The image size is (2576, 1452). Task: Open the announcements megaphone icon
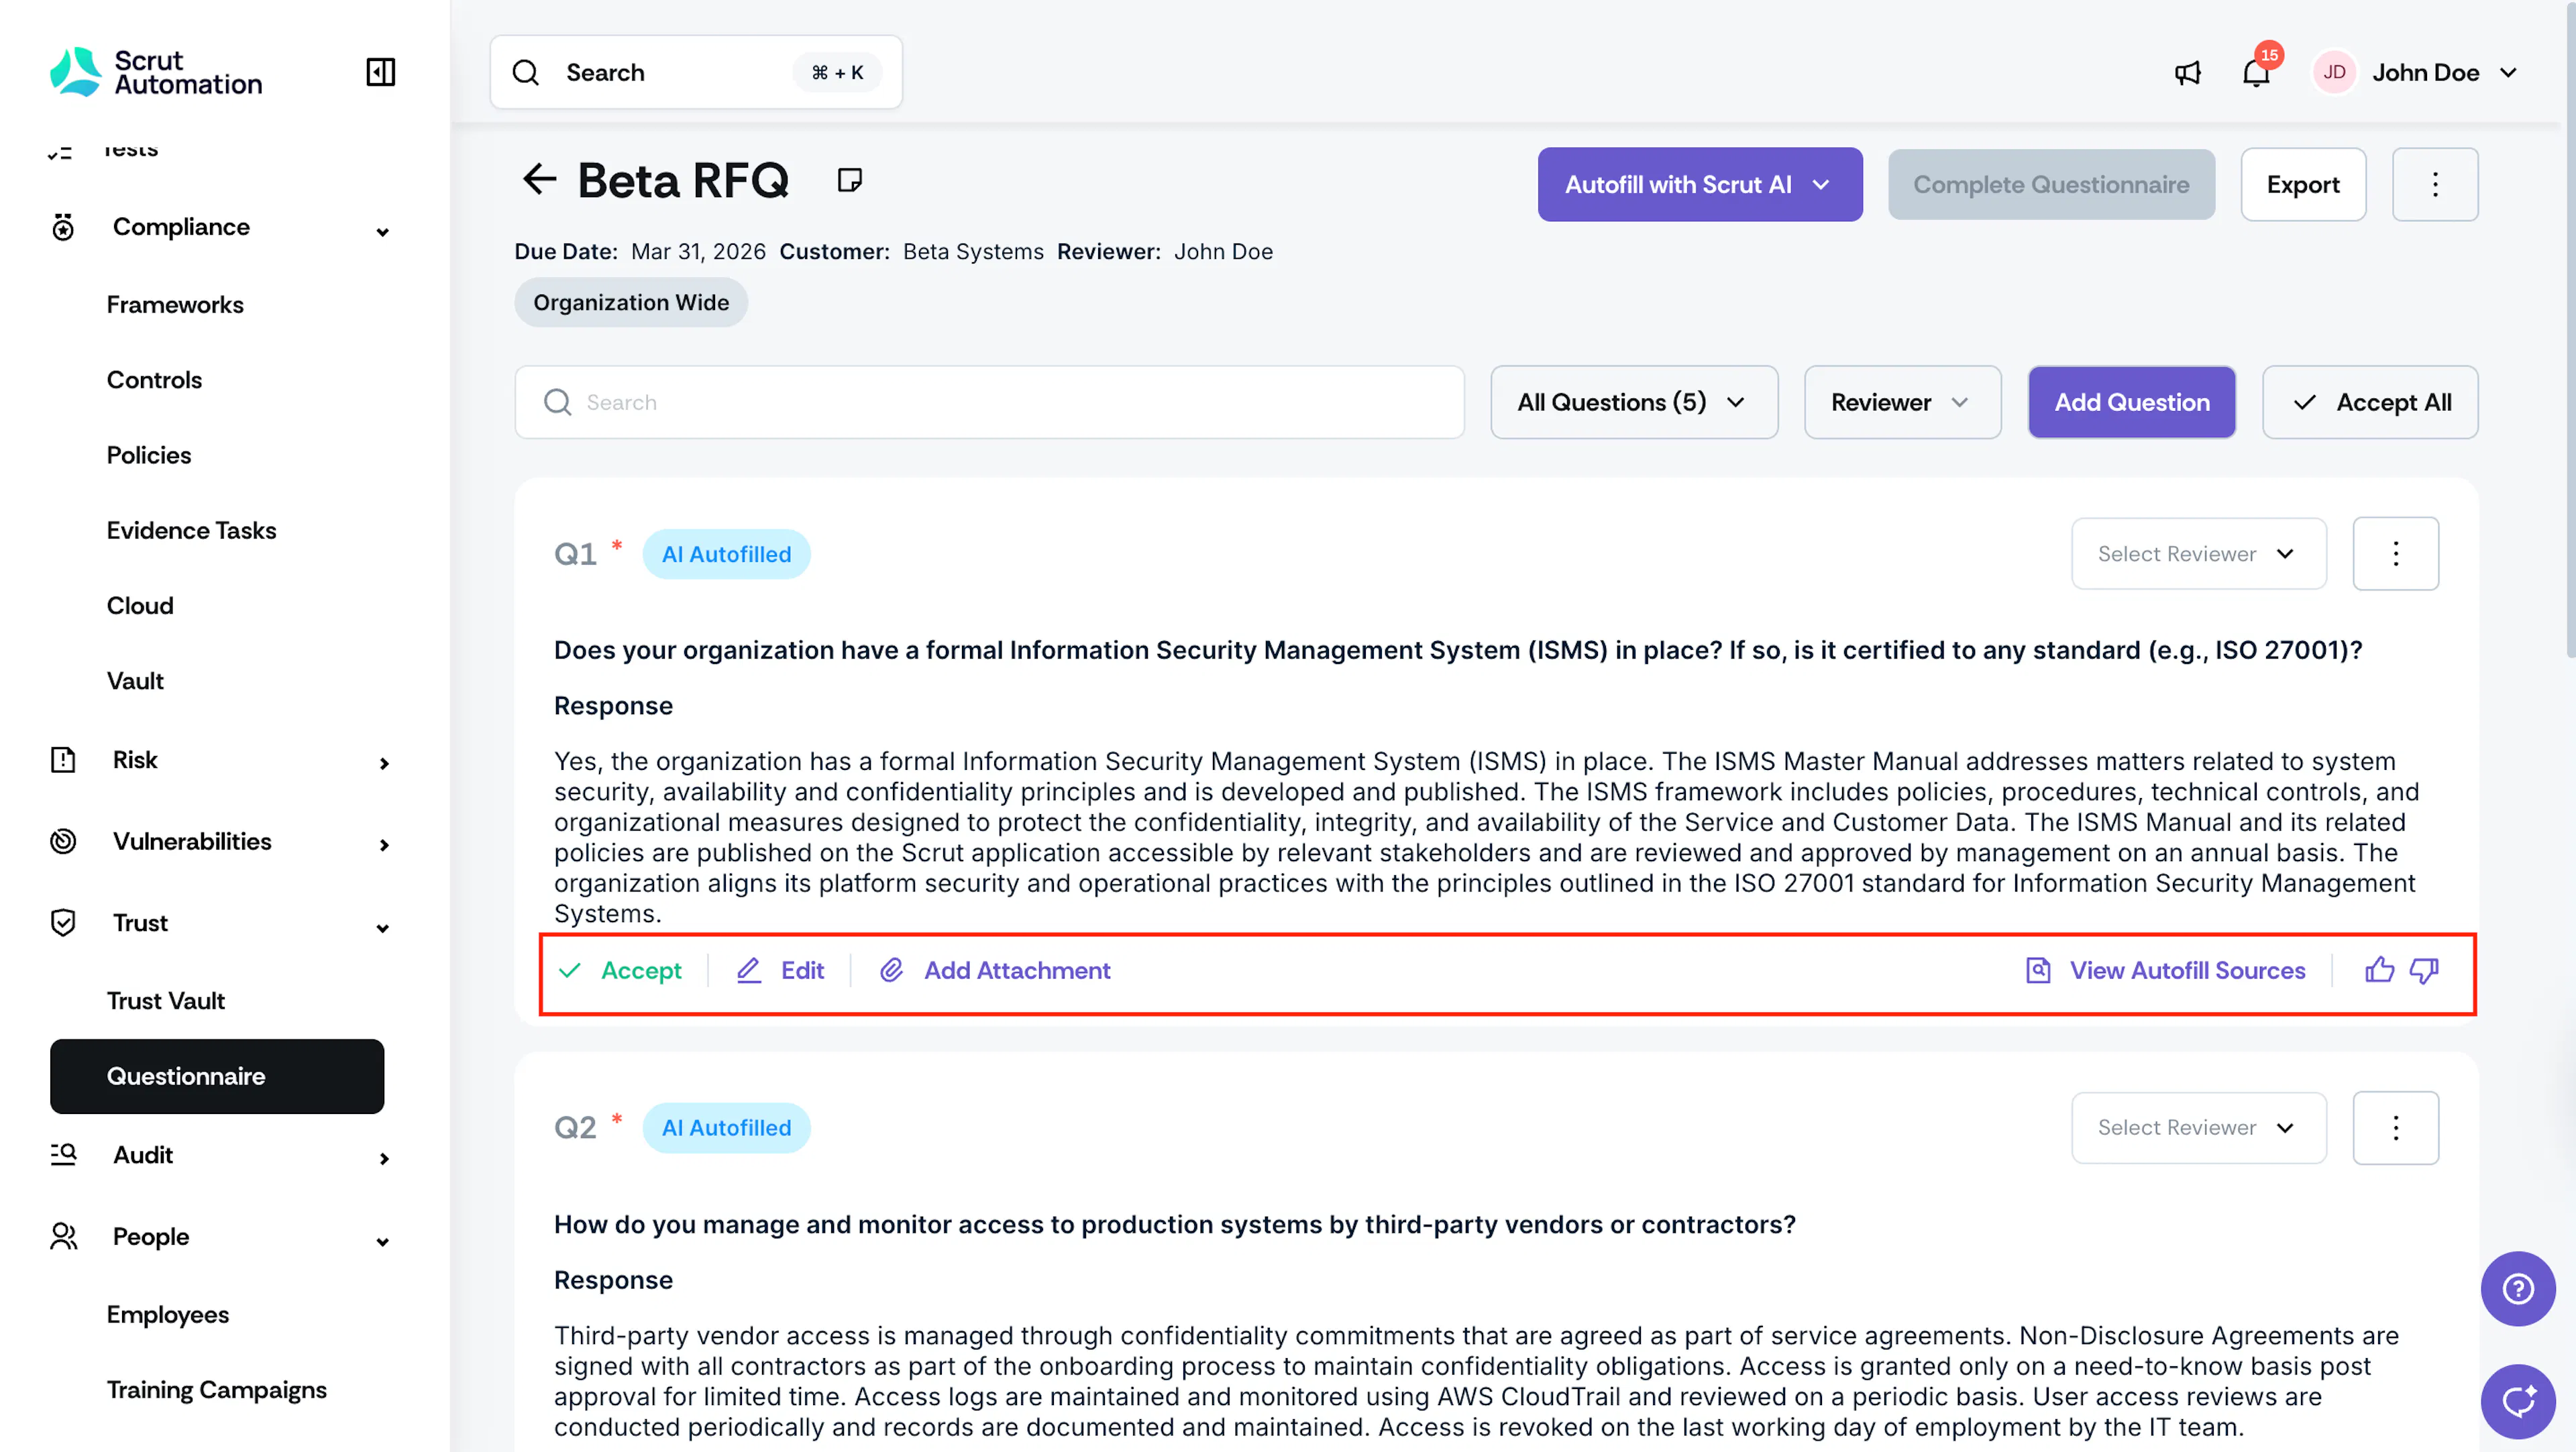2187,73
